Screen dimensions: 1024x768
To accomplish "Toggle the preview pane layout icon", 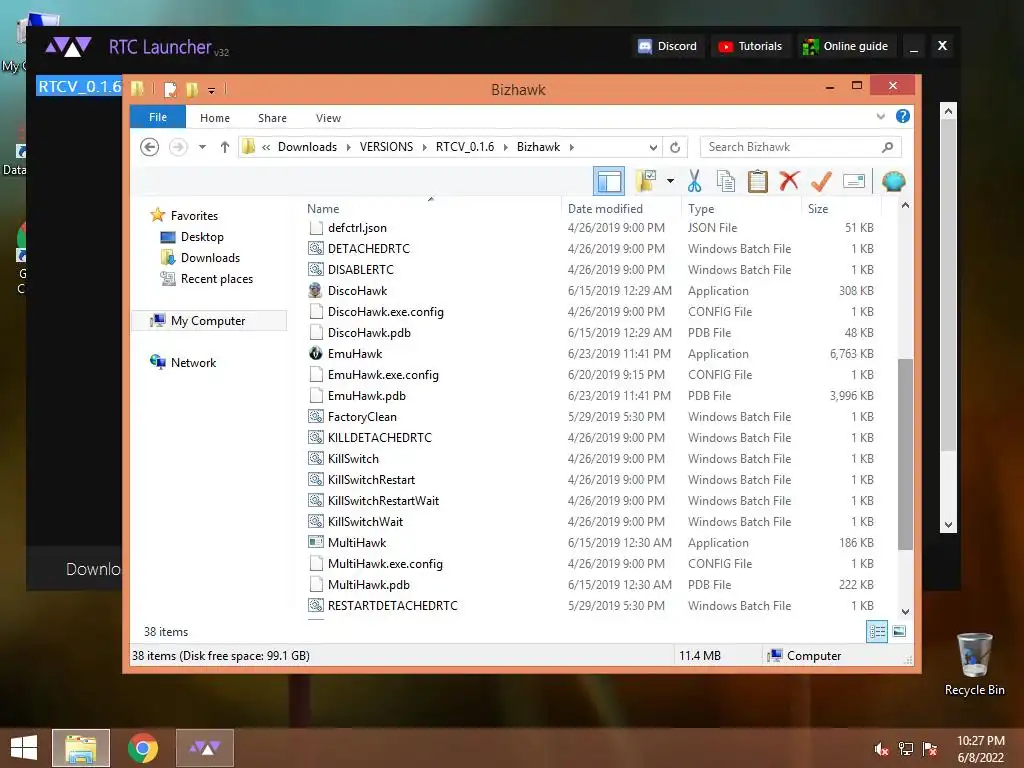I will tap(609, 181).
